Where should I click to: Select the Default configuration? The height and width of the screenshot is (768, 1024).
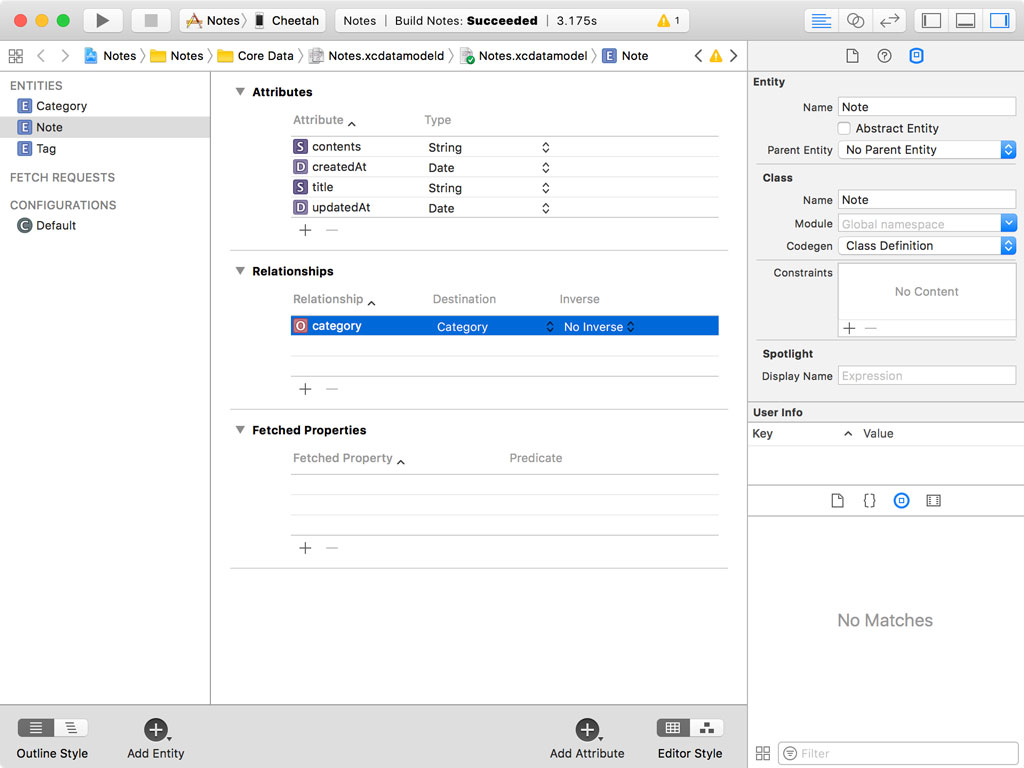56,226
